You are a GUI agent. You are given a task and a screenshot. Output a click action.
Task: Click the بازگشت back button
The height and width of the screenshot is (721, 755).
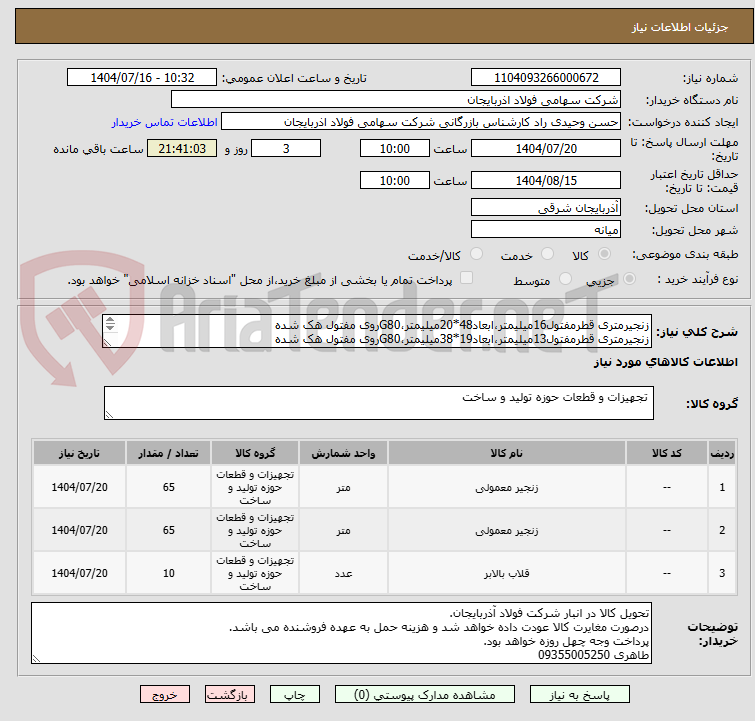point(230,695)
